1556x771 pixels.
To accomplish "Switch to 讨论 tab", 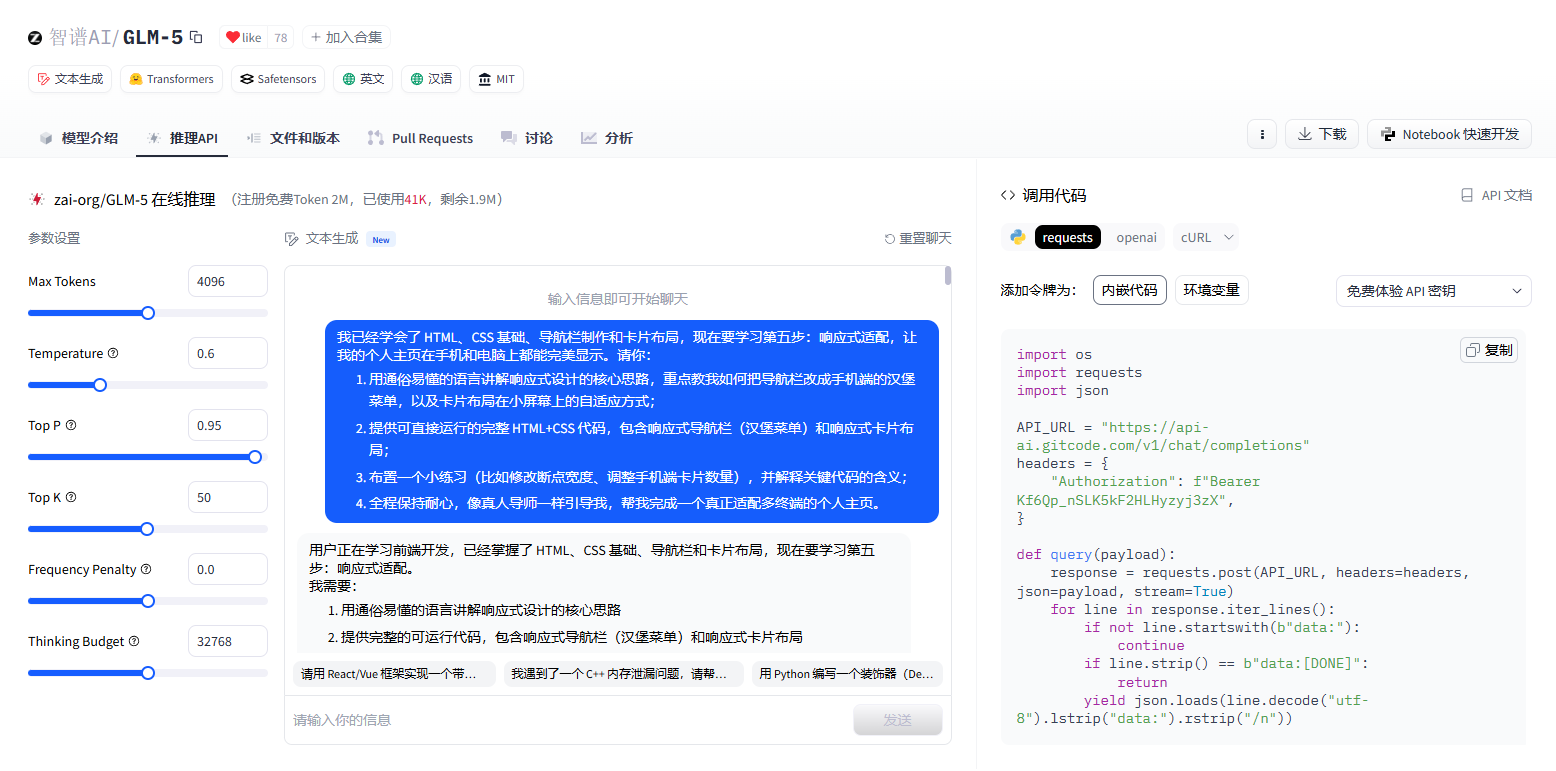I will [x=527, y=138].
